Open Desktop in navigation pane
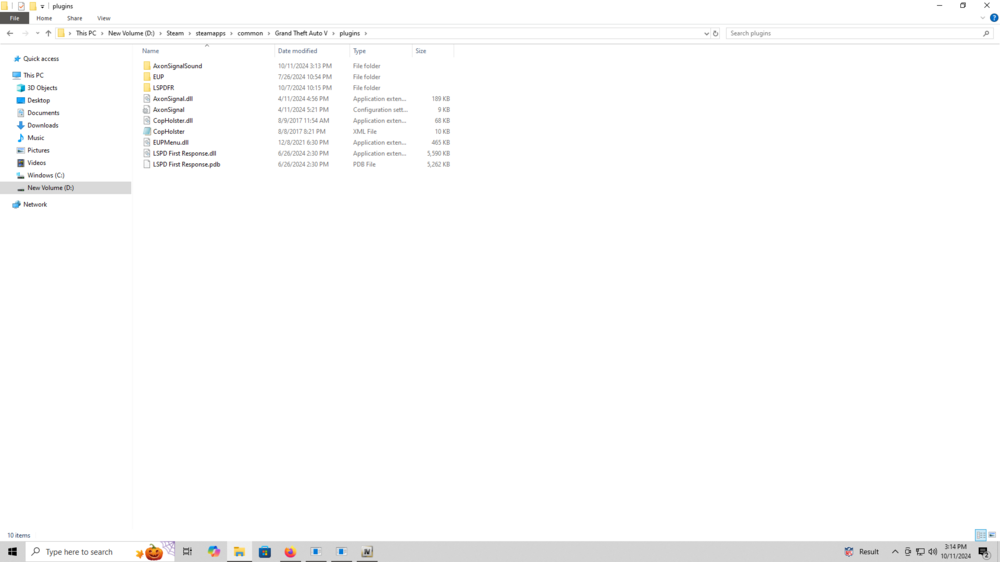1000x562 pixels. coord(38,100)
